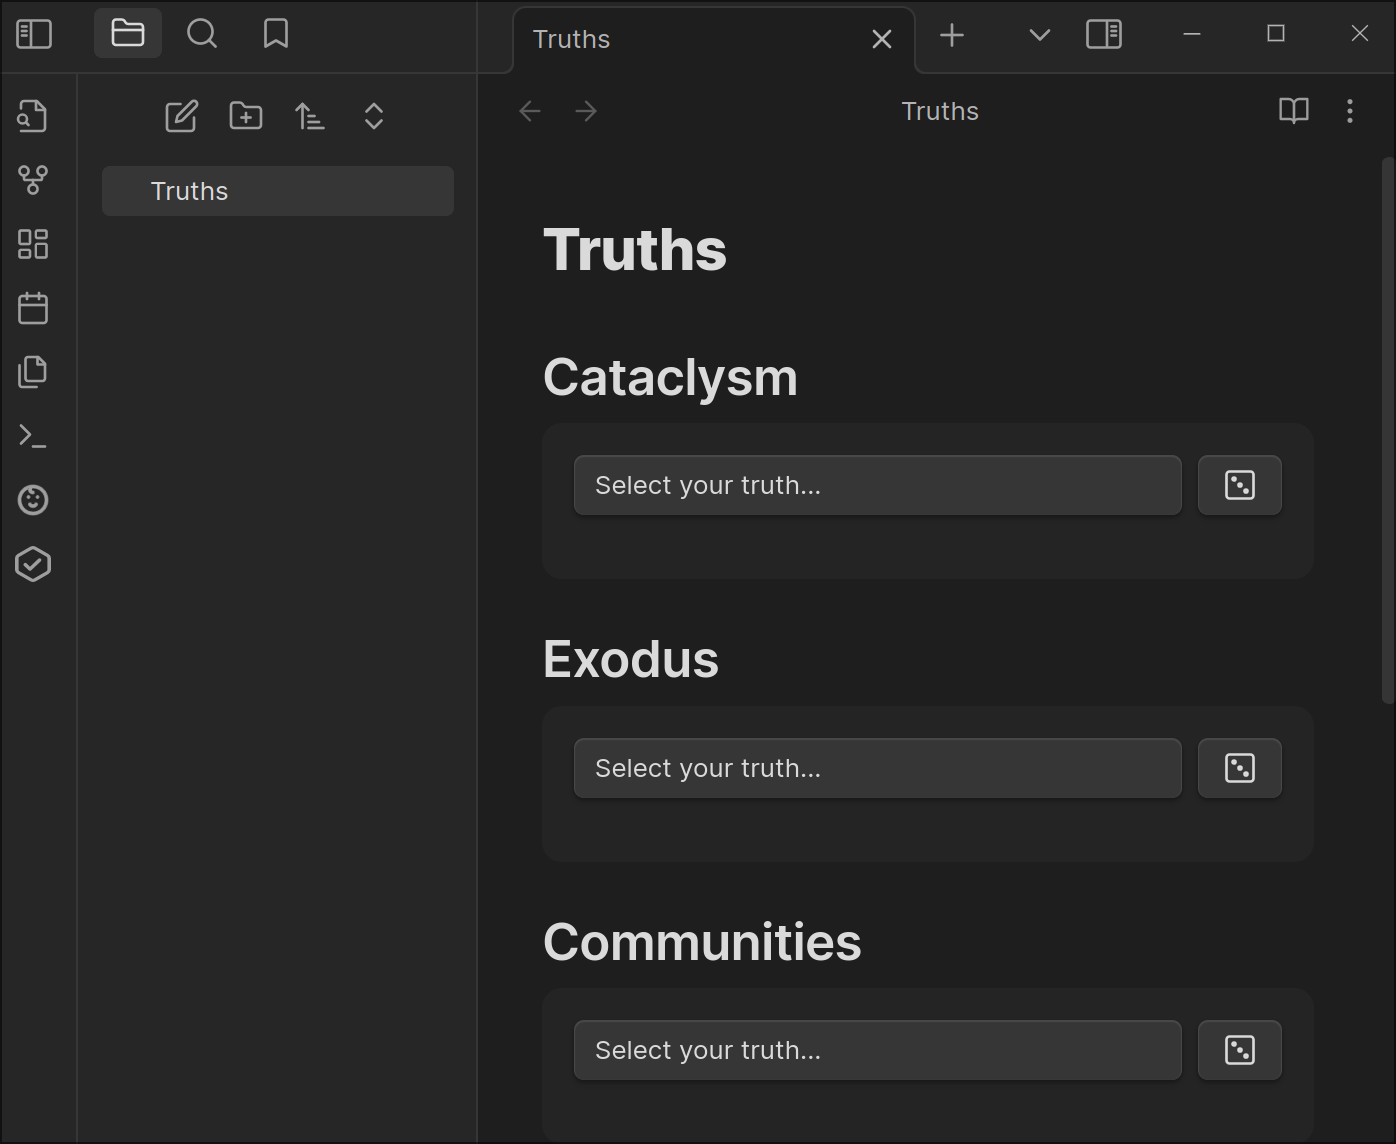Roll dice for Communities truth
Image resolution: width=1396 pixels, height=1144 pixels.
coord(1240,1050)
